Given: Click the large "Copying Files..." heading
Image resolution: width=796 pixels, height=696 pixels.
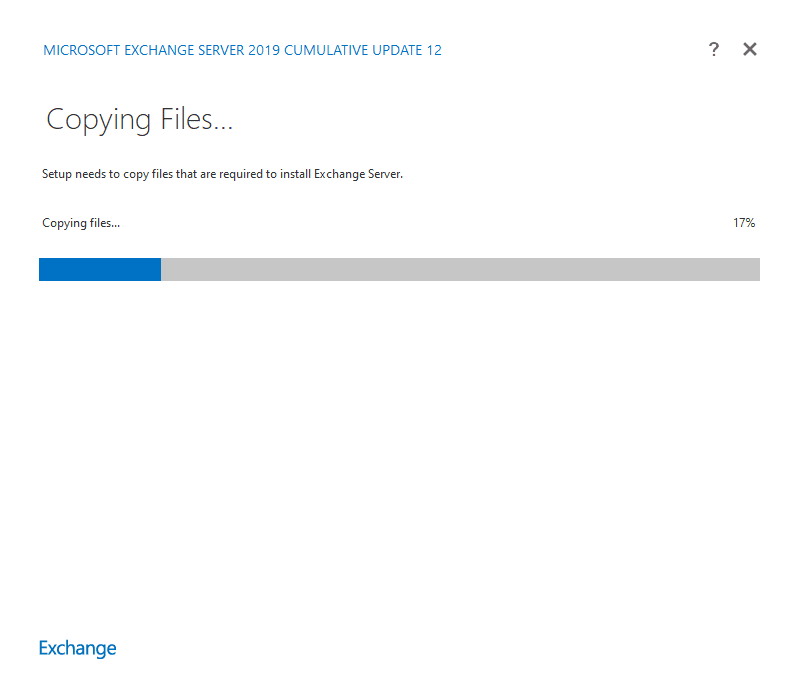Looking at the screenshot, I should [139, 120].
